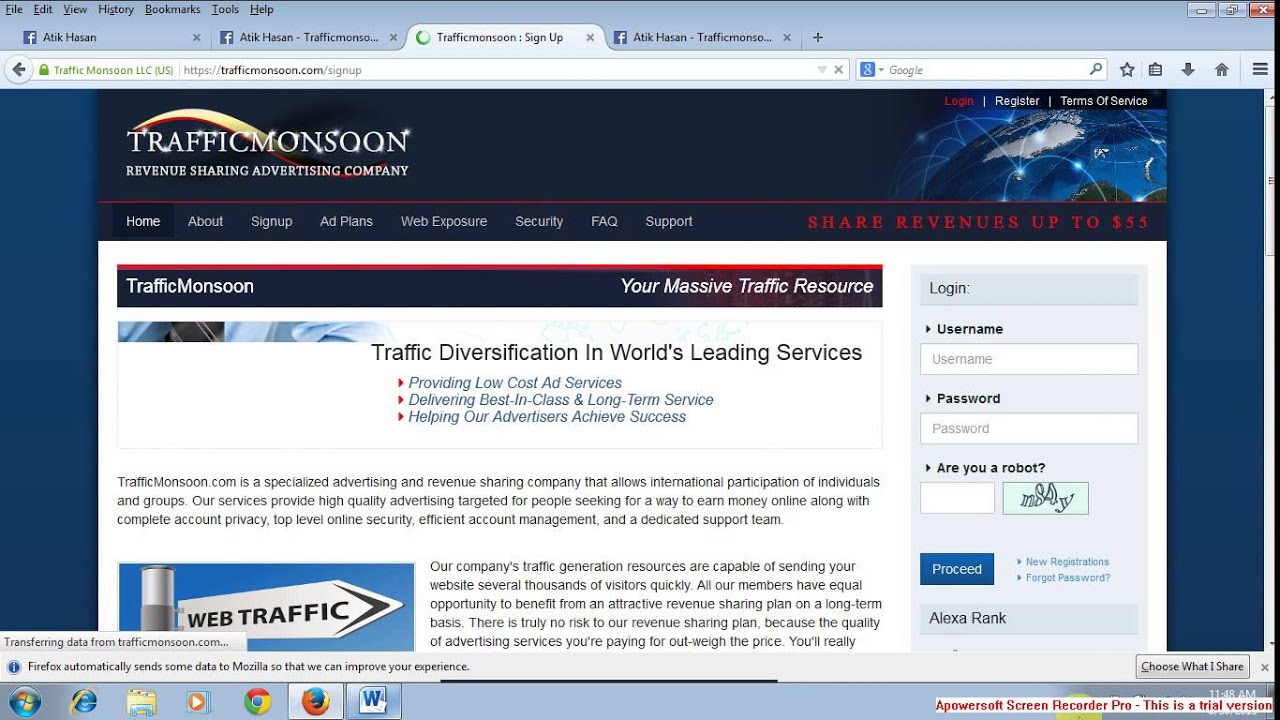Click the red Login link at top

point(958,101)
